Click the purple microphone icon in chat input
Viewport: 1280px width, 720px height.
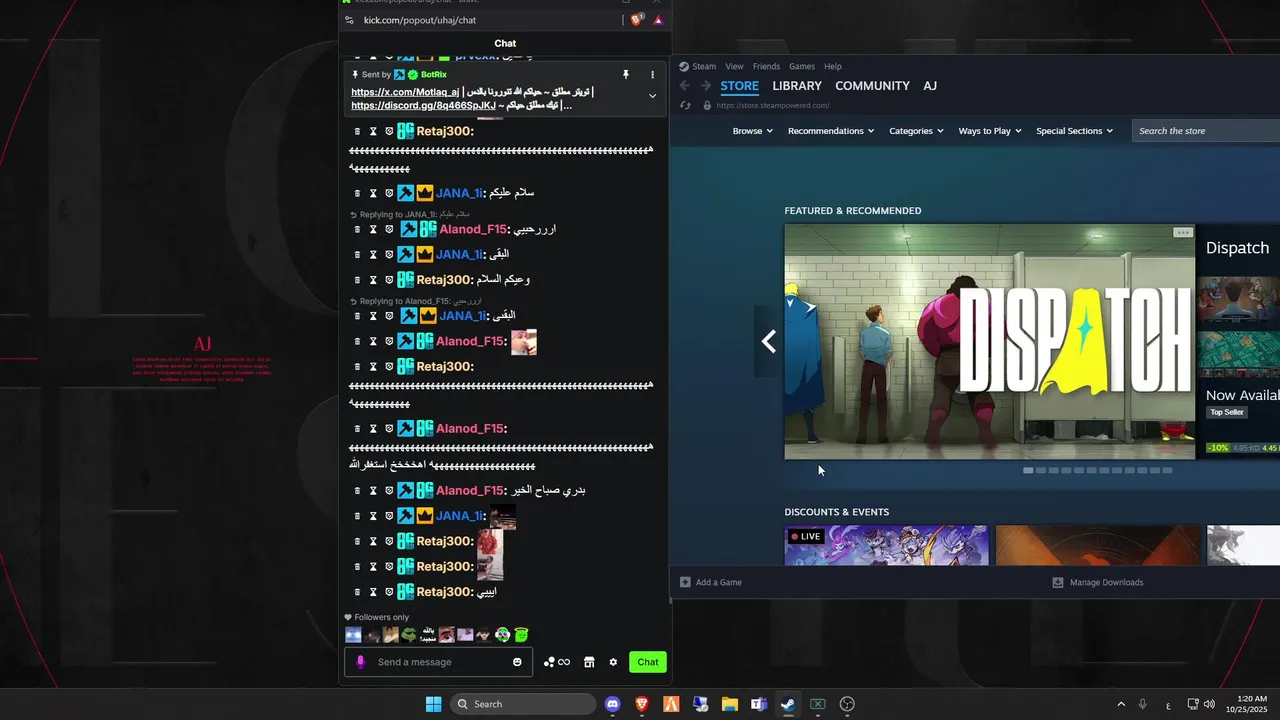(361, 662)
